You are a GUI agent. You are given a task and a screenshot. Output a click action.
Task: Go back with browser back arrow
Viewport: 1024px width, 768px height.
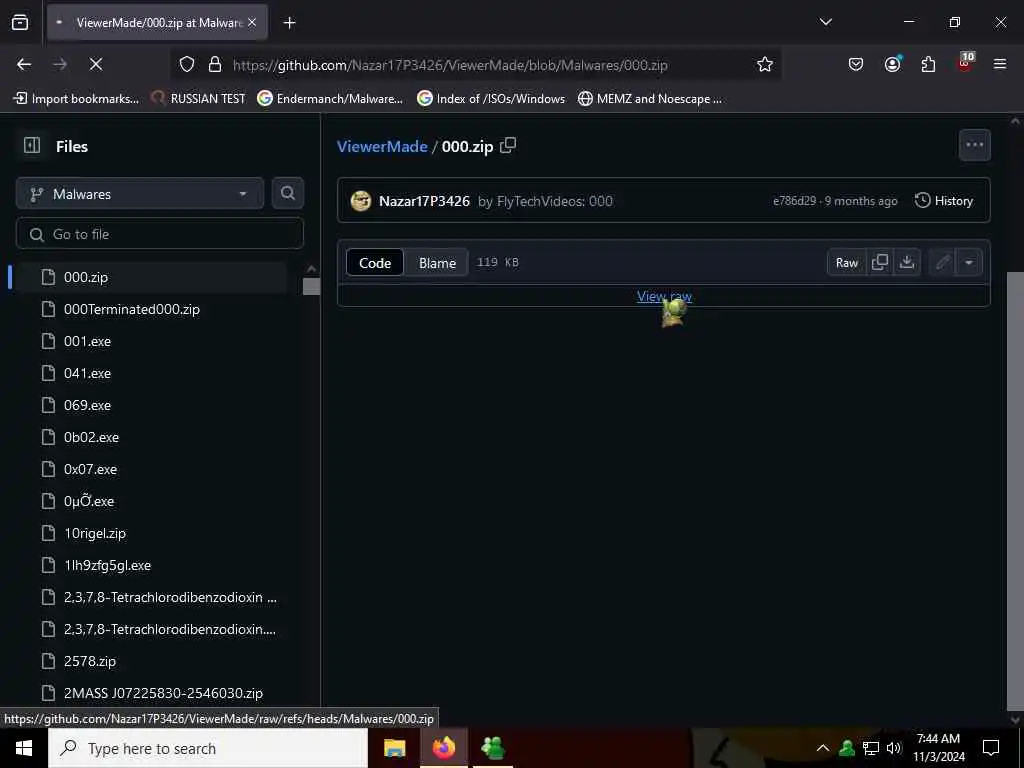click(24, 64)
